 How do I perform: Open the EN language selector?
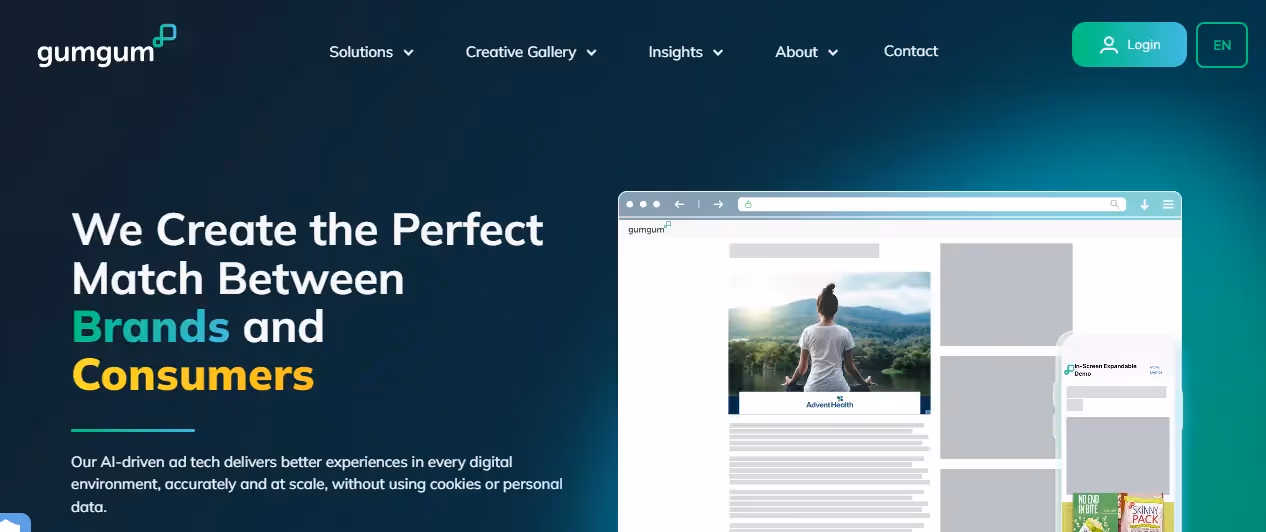1222,45
